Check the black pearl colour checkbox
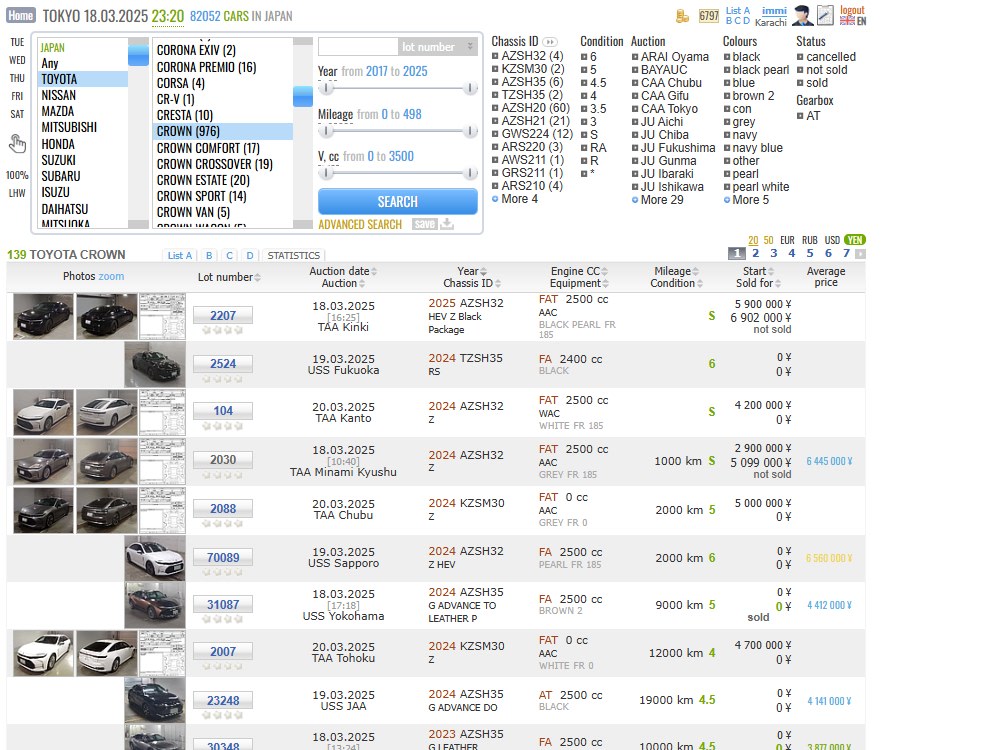This screenshot has height=750, width=1000. point(726,70)
